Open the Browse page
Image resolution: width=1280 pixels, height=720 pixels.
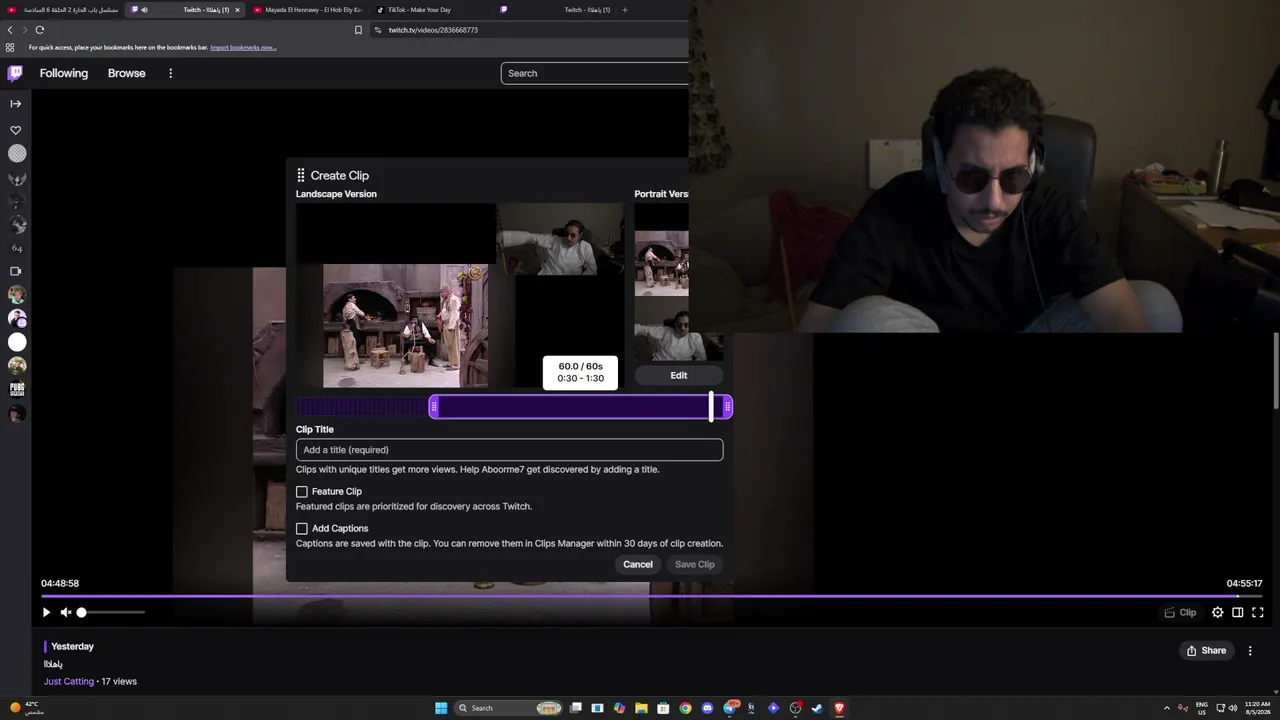[127, 73]
